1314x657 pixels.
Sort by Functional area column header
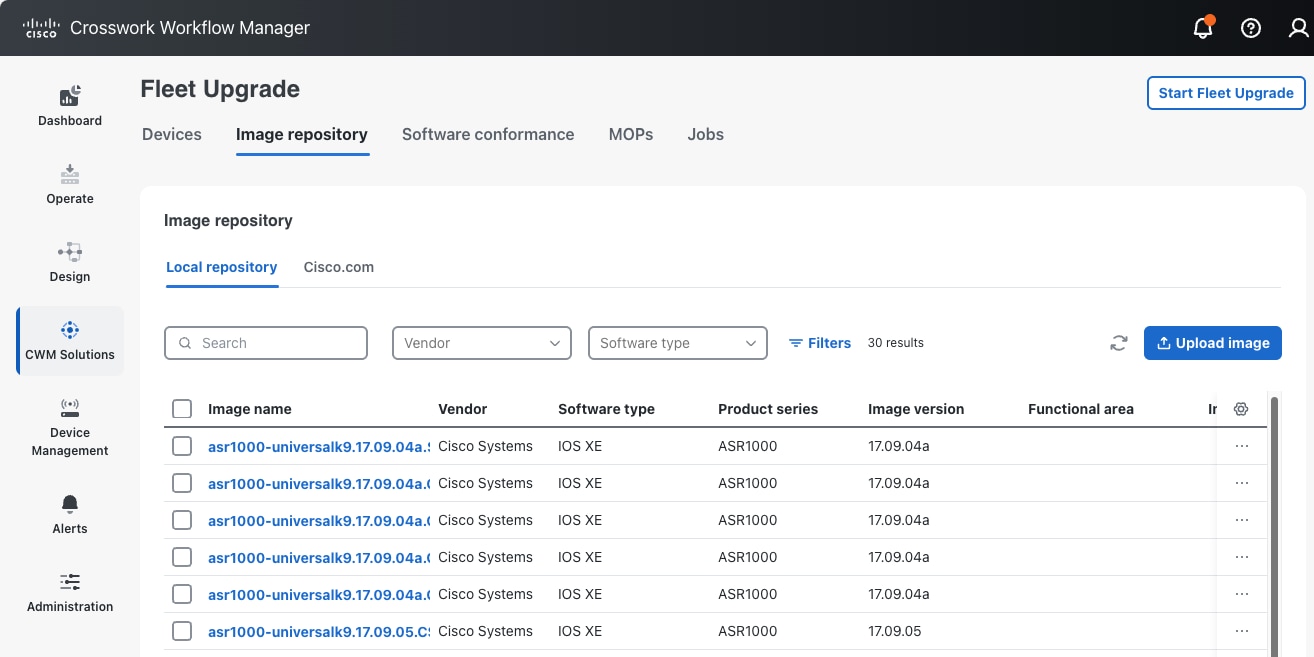coord(1081,409)
